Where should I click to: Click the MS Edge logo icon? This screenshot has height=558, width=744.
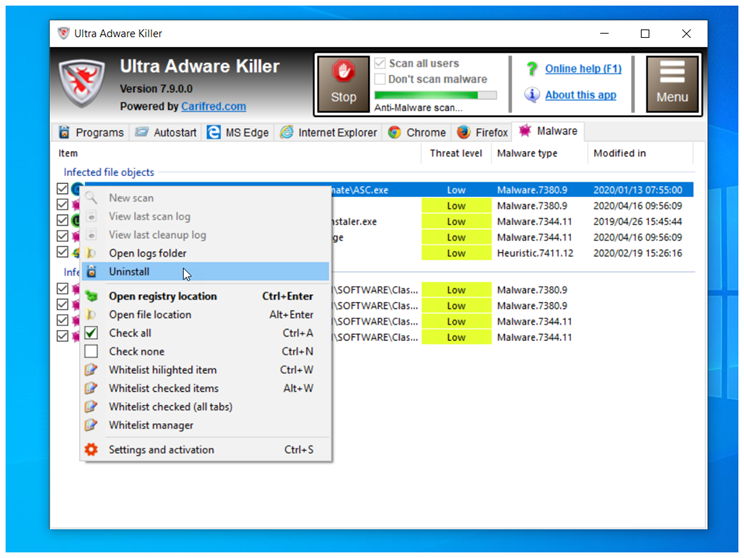click(x=214, y=132)
